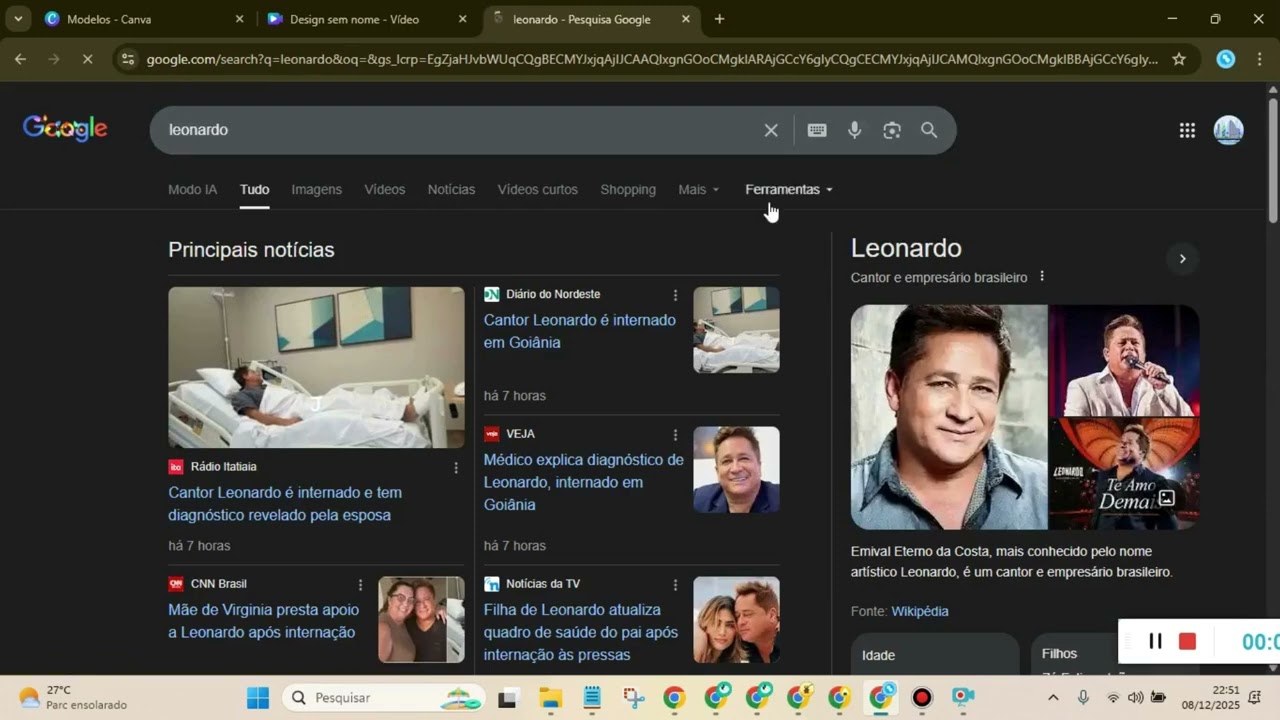Open the Google apps grid
The width and height of the screenshot is (1280, 720).
(1187, 130)
